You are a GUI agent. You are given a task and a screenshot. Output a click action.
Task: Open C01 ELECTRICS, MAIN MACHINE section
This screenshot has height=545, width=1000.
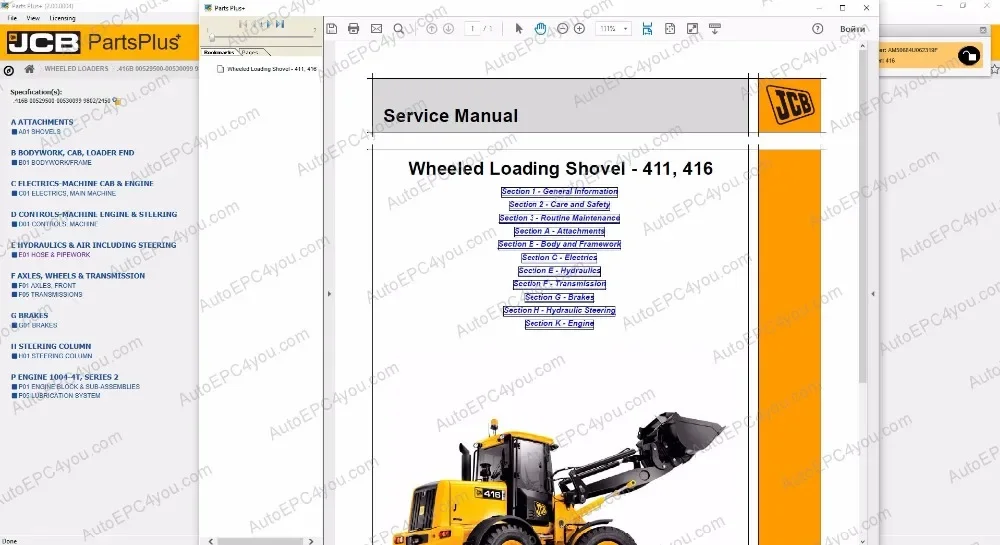(64, 193)
